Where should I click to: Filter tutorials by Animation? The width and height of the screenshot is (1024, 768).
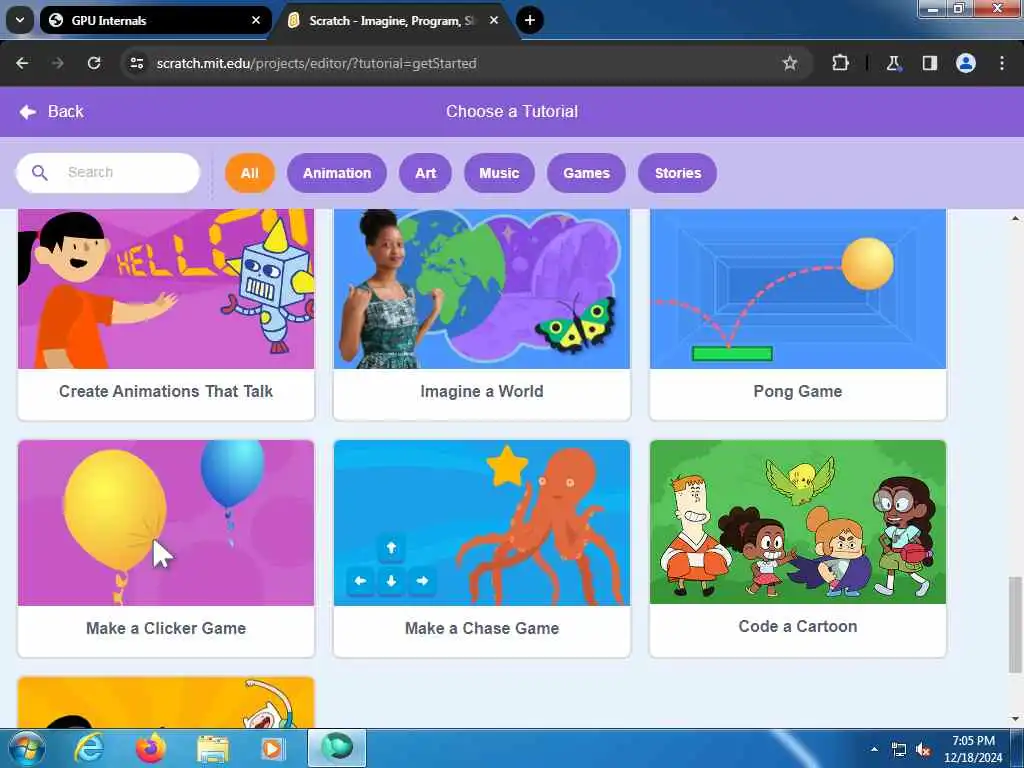pyautogui.click(x=337, y=173)
